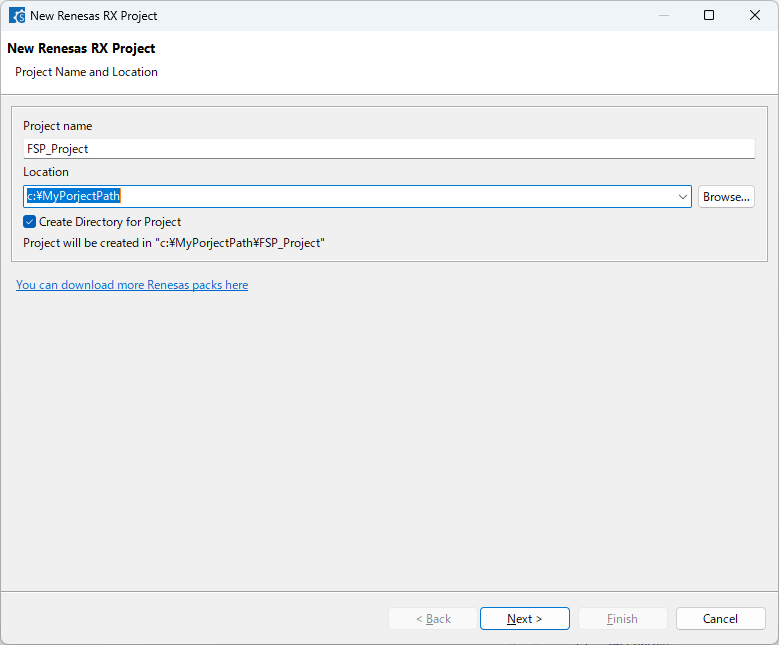Click the 'New Renesas RX Project' bold heading
779x645 pixels.
click(81, 48)
